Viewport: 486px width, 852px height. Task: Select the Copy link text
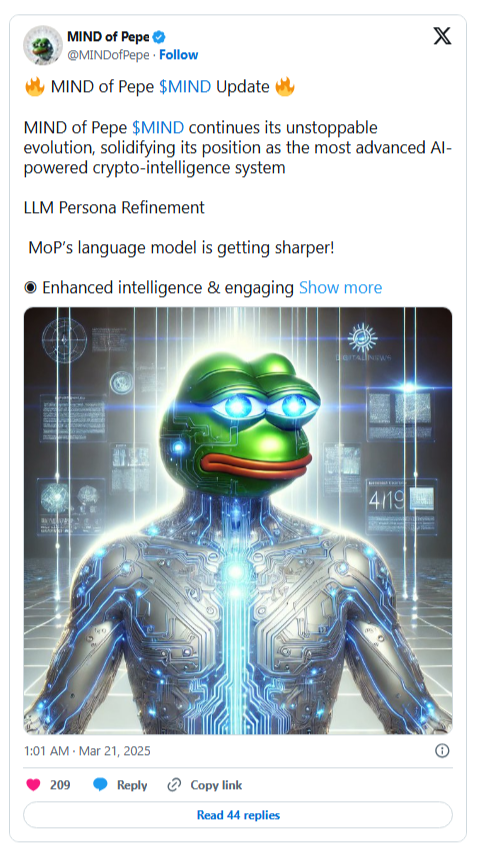216,785
